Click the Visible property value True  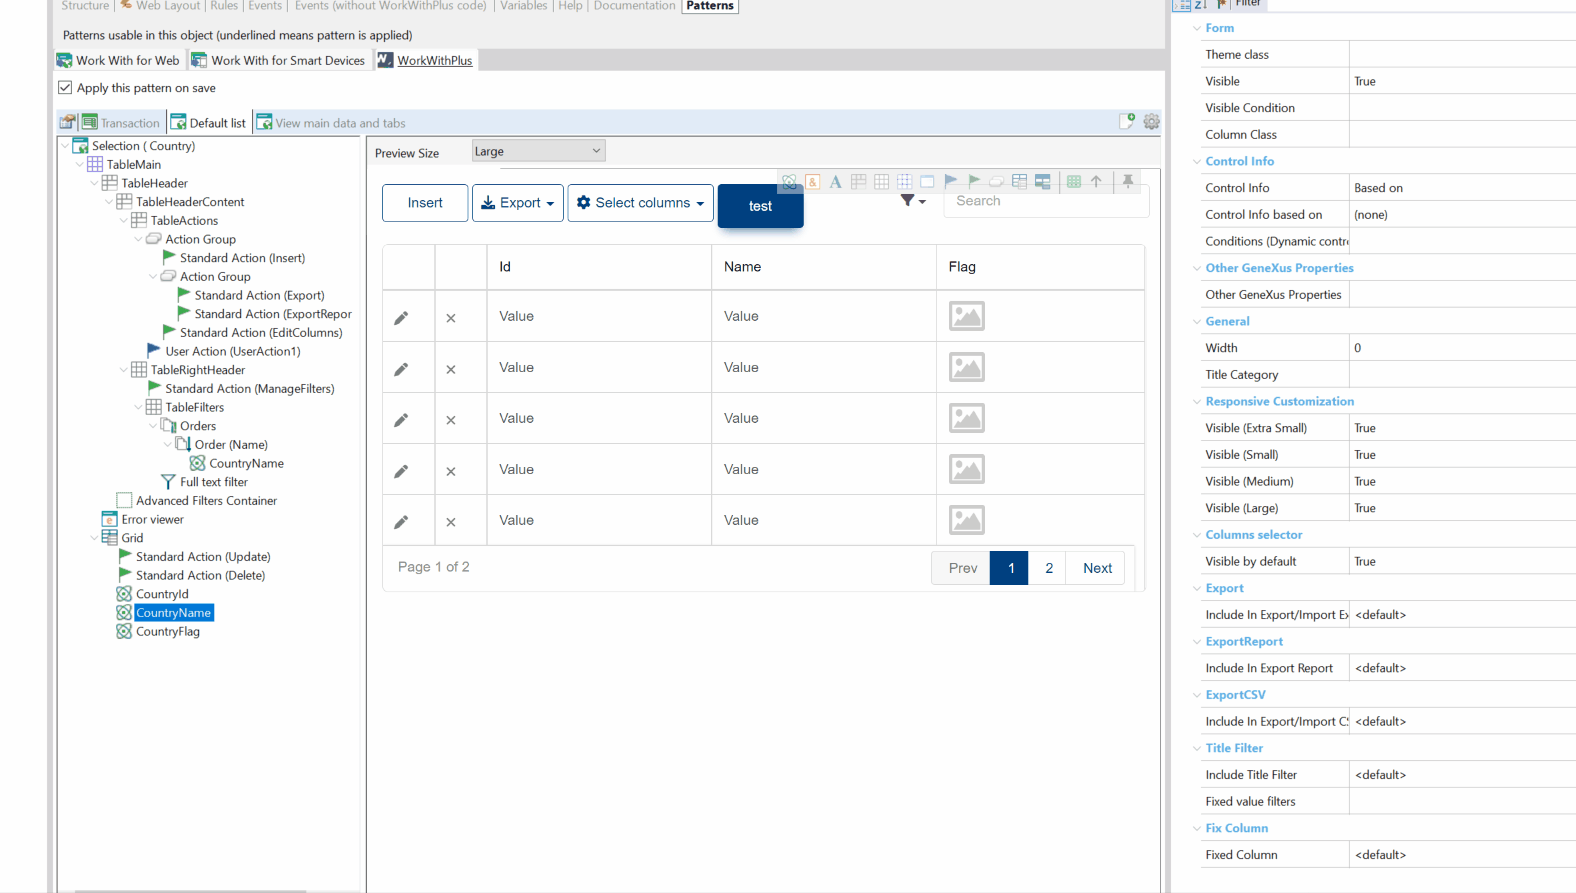tap(1462, 81)
